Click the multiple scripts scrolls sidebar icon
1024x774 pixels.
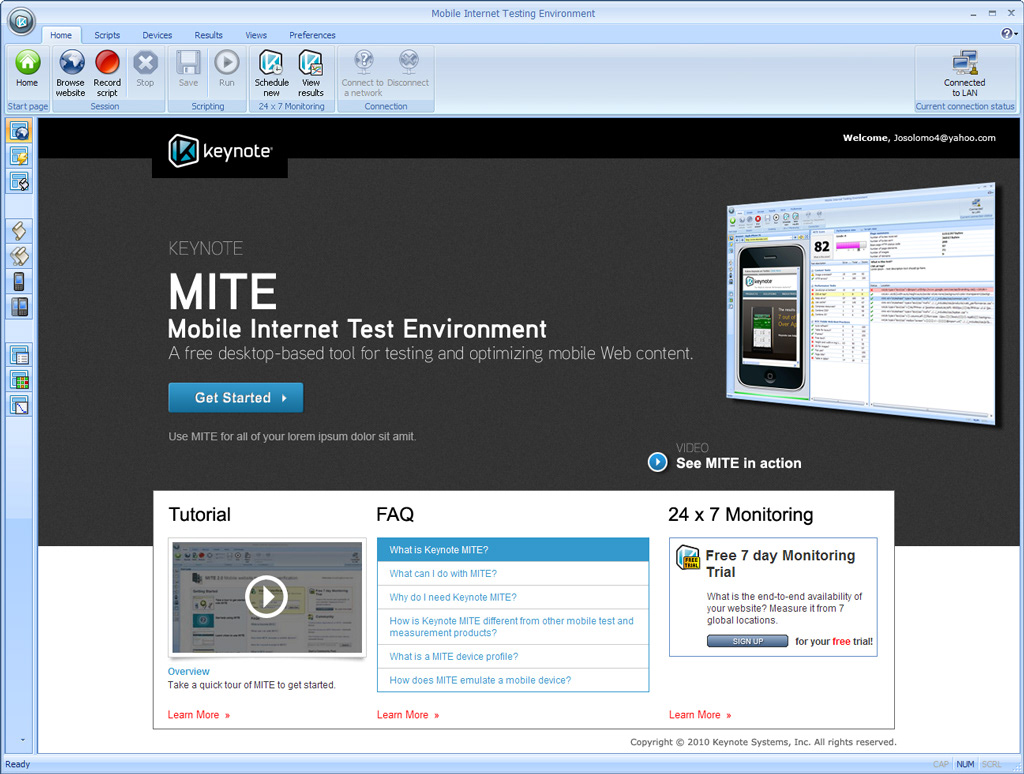(20, 256)
